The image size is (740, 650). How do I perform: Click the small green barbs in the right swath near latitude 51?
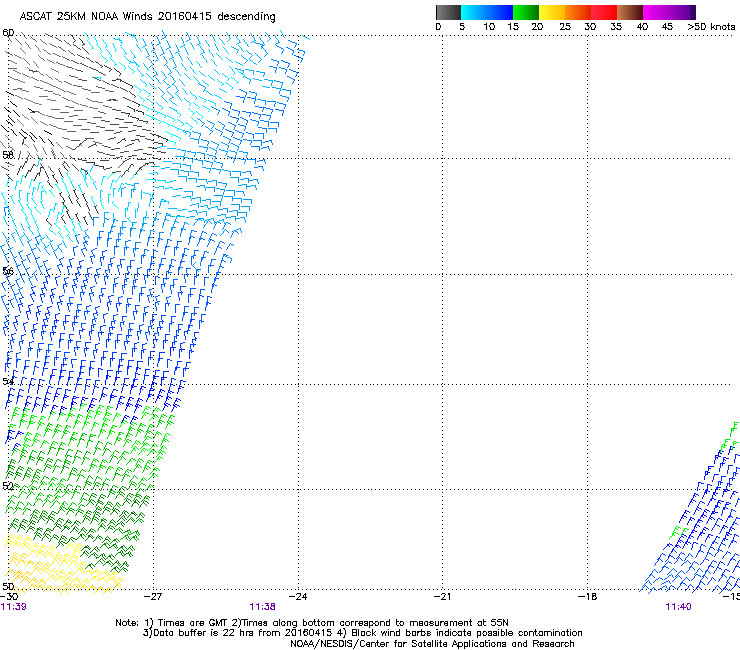(679, 532)
